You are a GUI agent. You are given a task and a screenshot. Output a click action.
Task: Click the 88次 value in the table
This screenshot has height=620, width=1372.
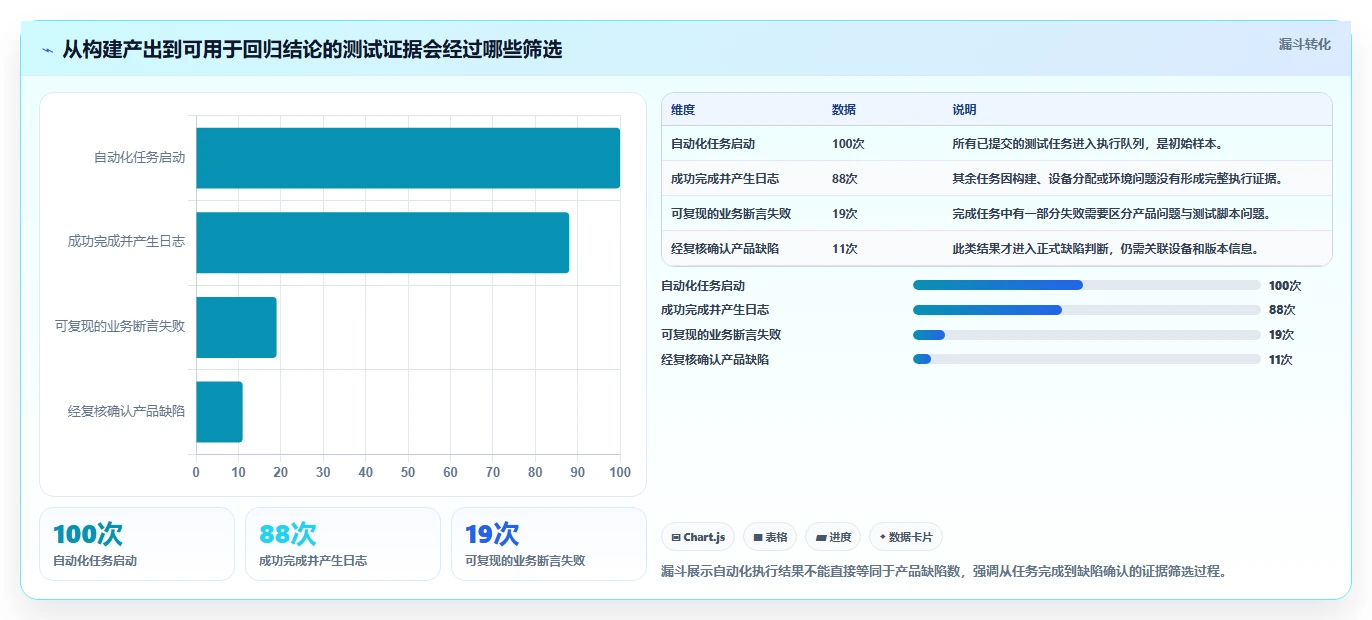pos(845,179)
